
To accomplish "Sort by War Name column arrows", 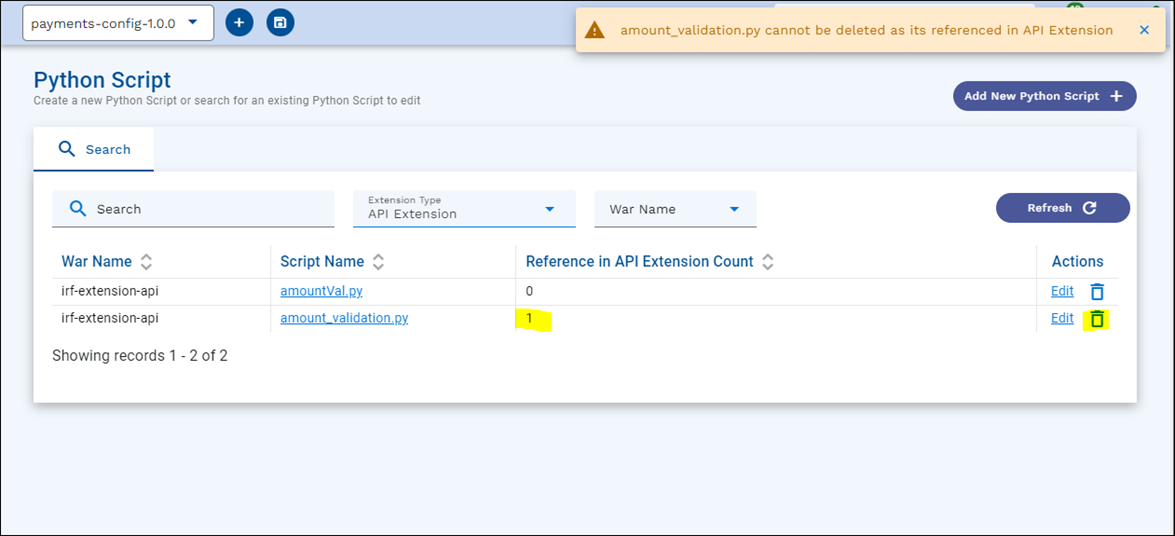I will pos(146,262).
